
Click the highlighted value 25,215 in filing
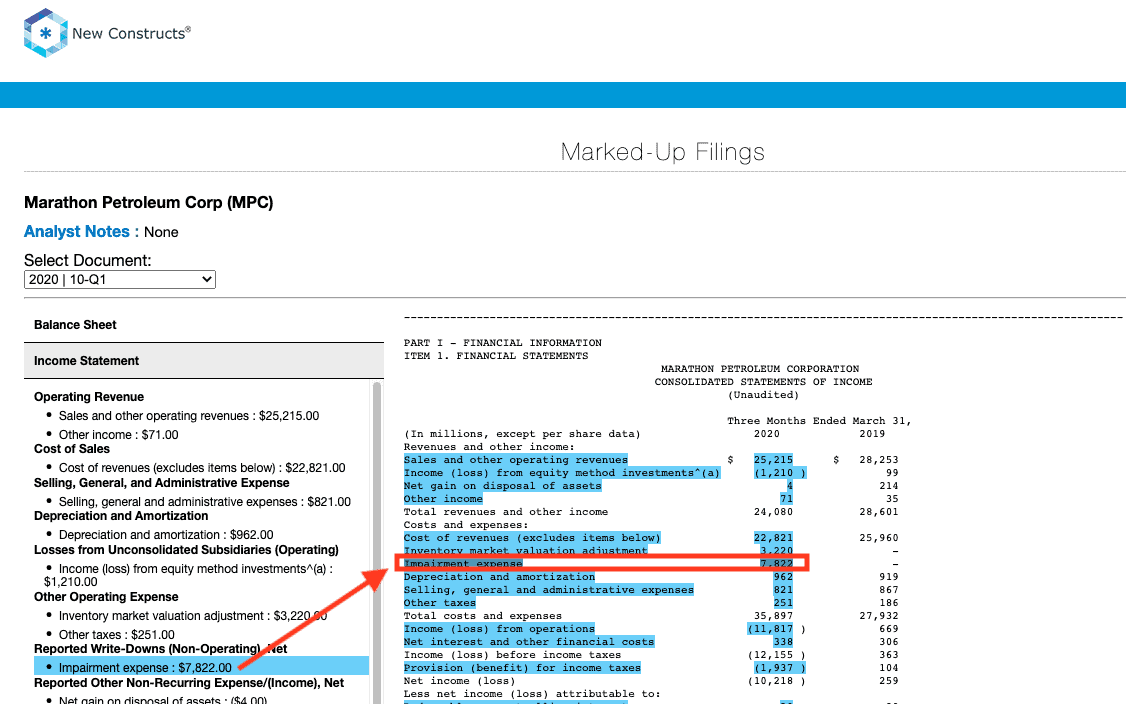click(773, 460)
